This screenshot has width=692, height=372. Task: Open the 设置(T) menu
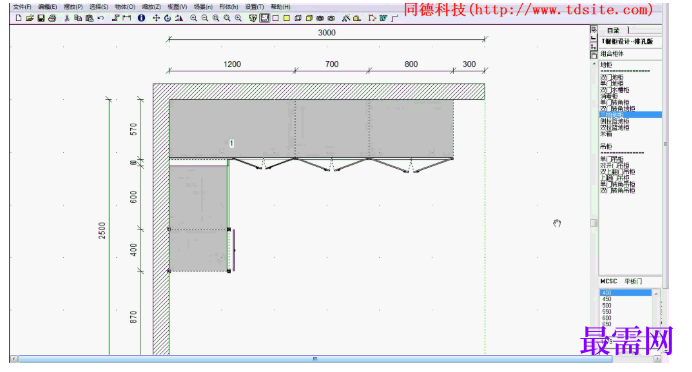(255, 7)
